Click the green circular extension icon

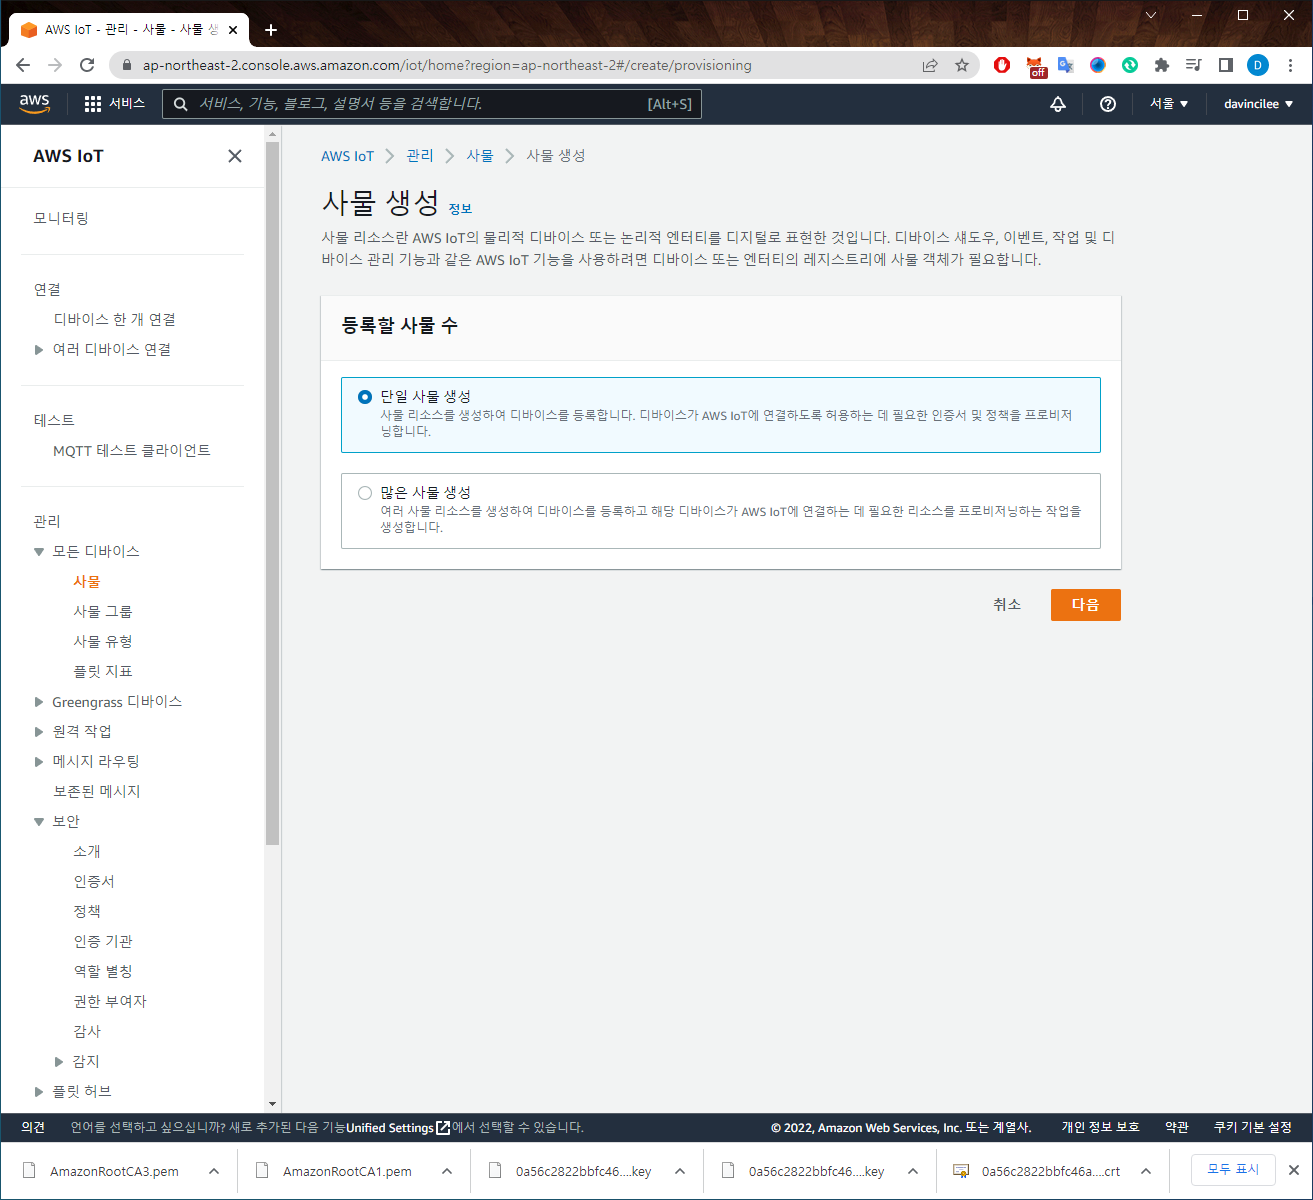click(x=1130, y=65)
